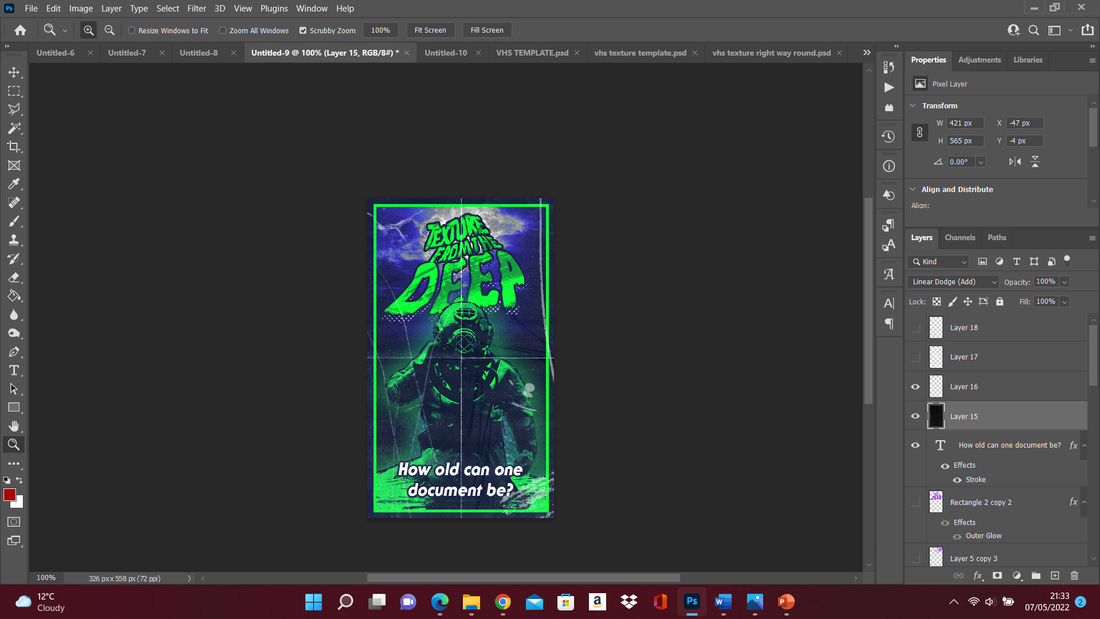This screenshot has height=619, width=1100.
Task: Collapse the Transform section
Action: pyautogui.click(x=913, y=105)
